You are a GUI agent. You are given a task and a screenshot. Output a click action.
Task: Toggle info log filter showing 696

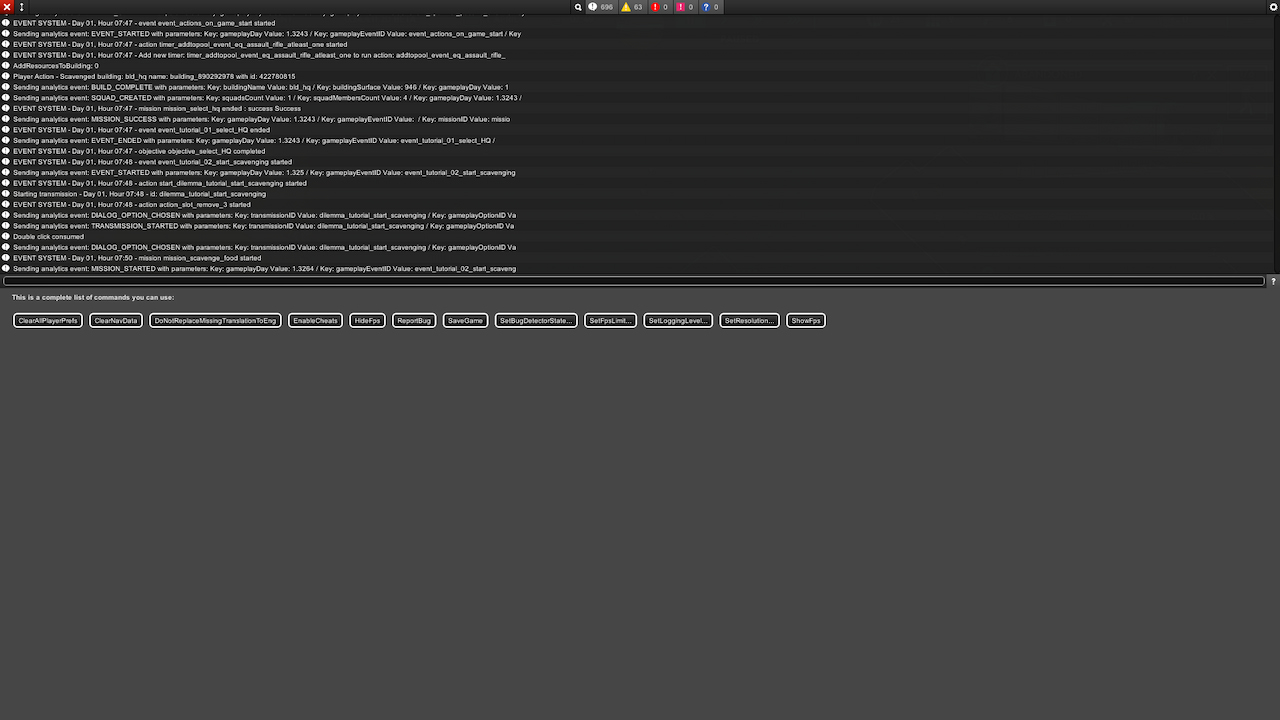click(x=601, y=7)
